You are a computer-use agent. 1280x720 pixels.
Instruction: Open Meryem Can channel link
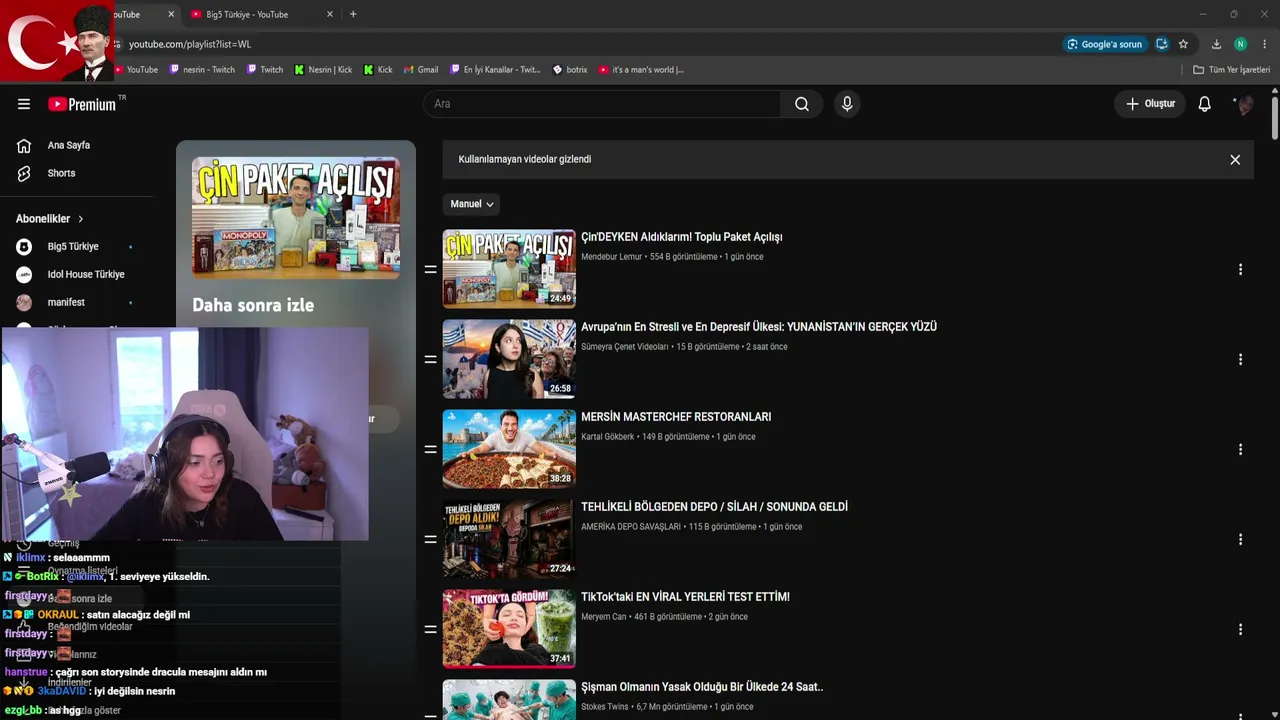(x=603, y=617)
